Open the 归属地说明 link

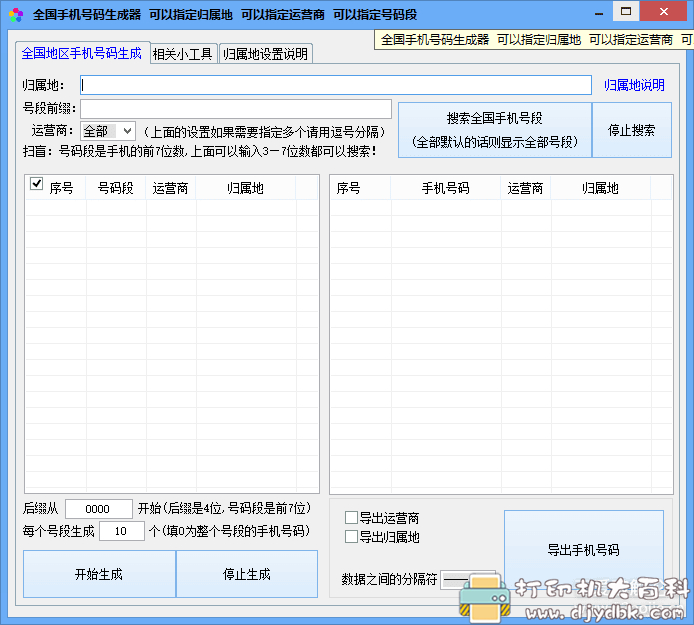[x=634, y=85]
